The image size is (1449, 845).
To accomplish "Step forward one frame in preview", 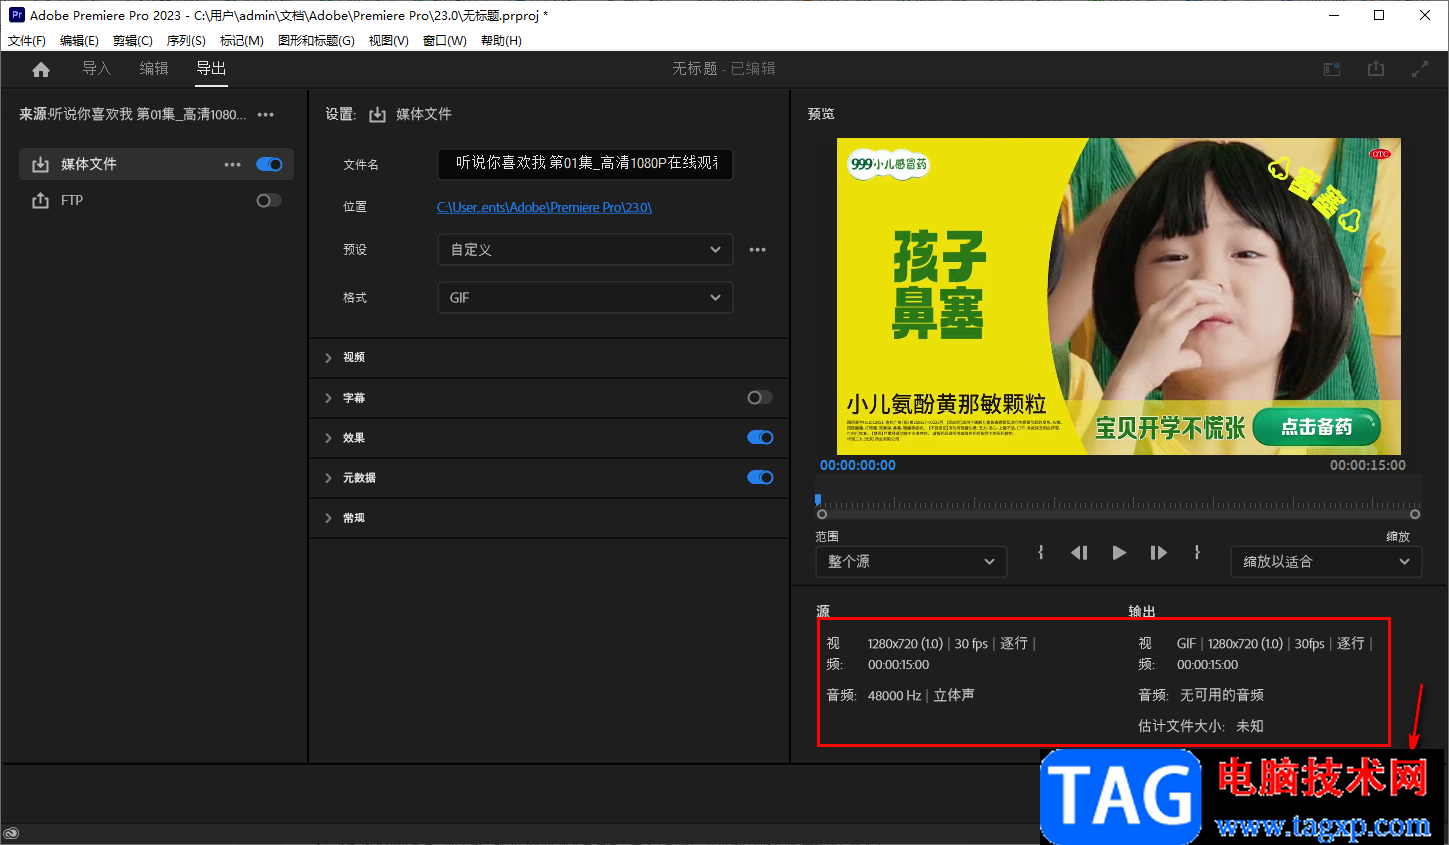I will coord(1158,552).
